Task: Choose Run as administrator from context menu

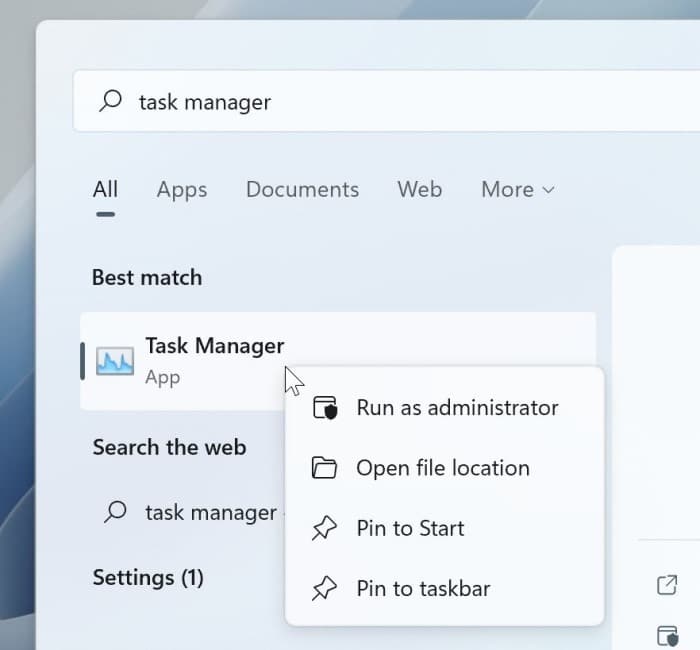Action: [445, 408]
